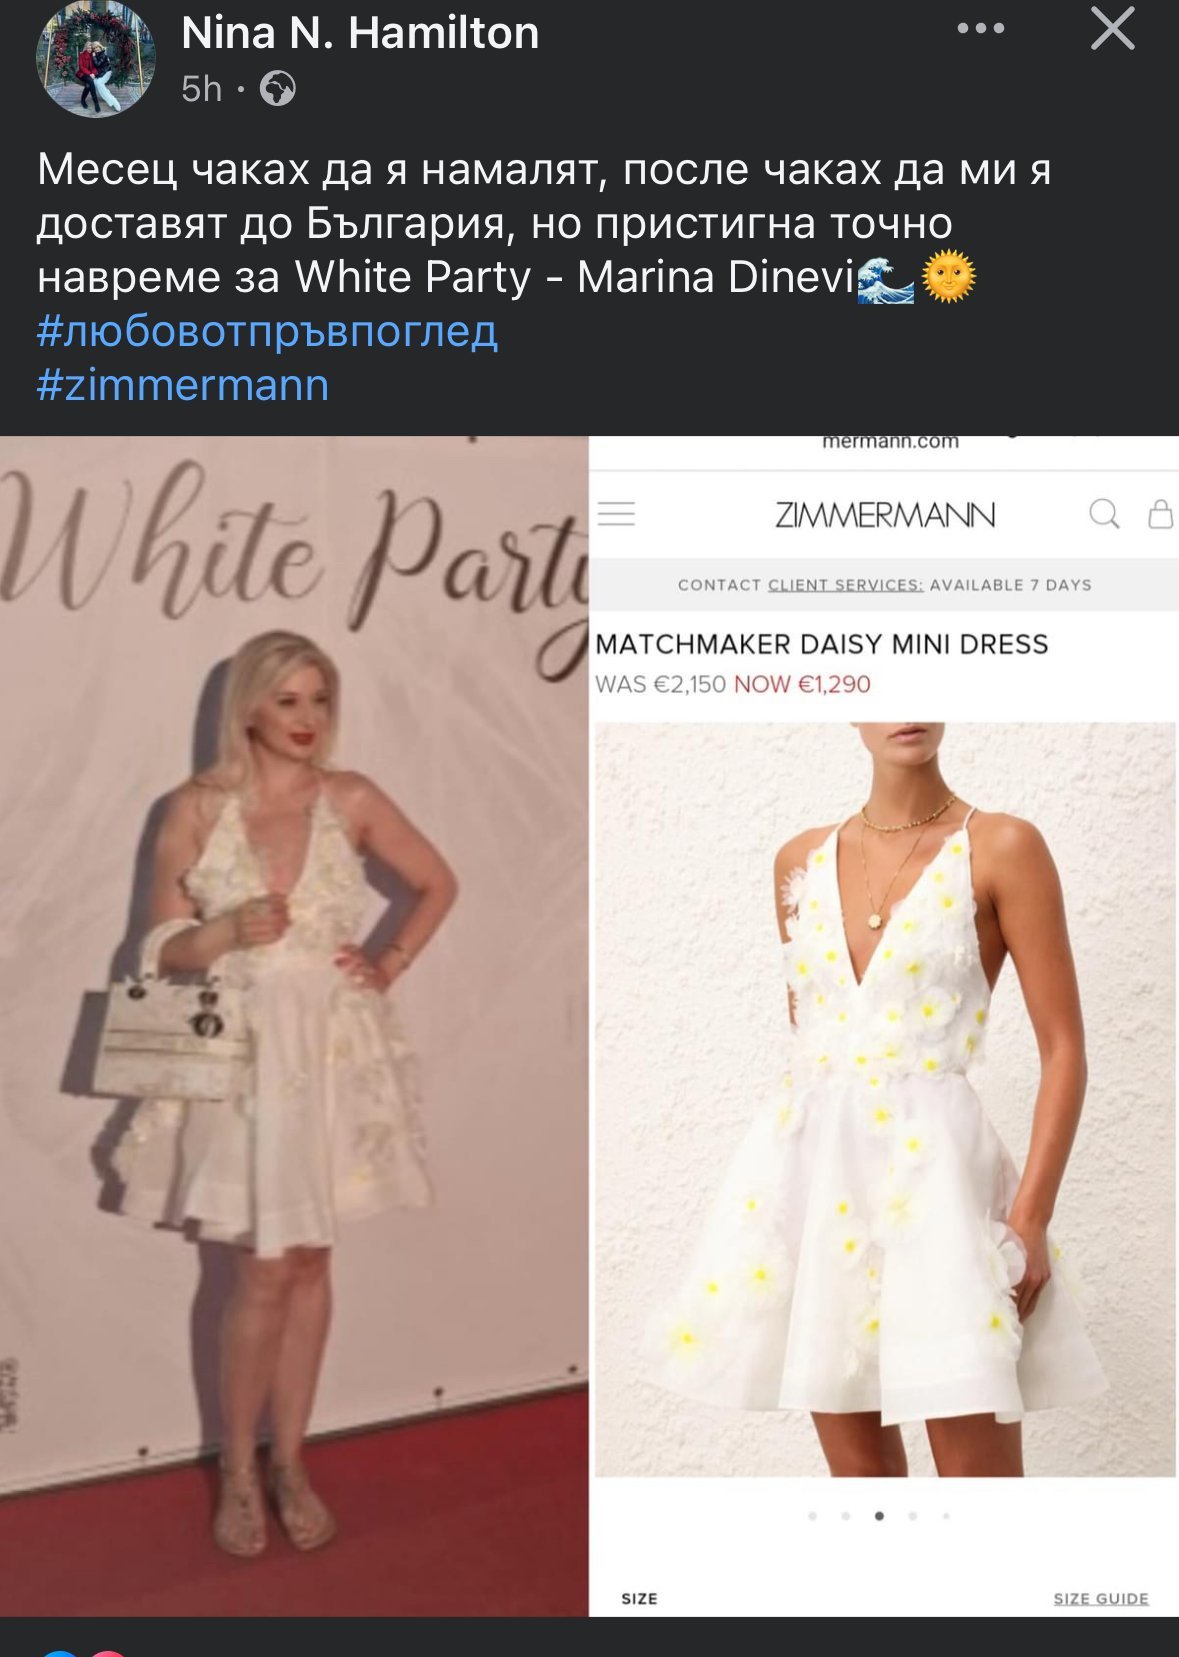Open the White Party photo

(294, 1026)
